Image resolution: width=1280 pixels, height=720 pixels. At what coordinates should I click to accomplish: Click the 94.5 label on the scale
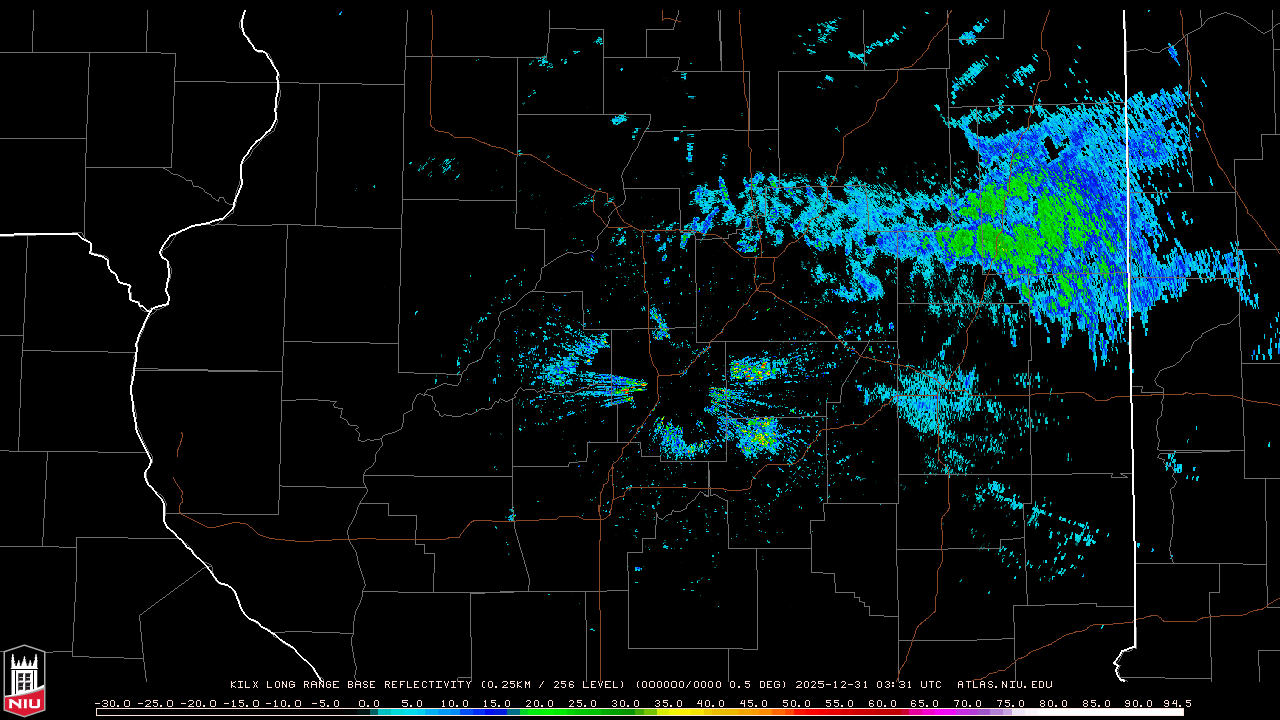(x=1174, y=703)
